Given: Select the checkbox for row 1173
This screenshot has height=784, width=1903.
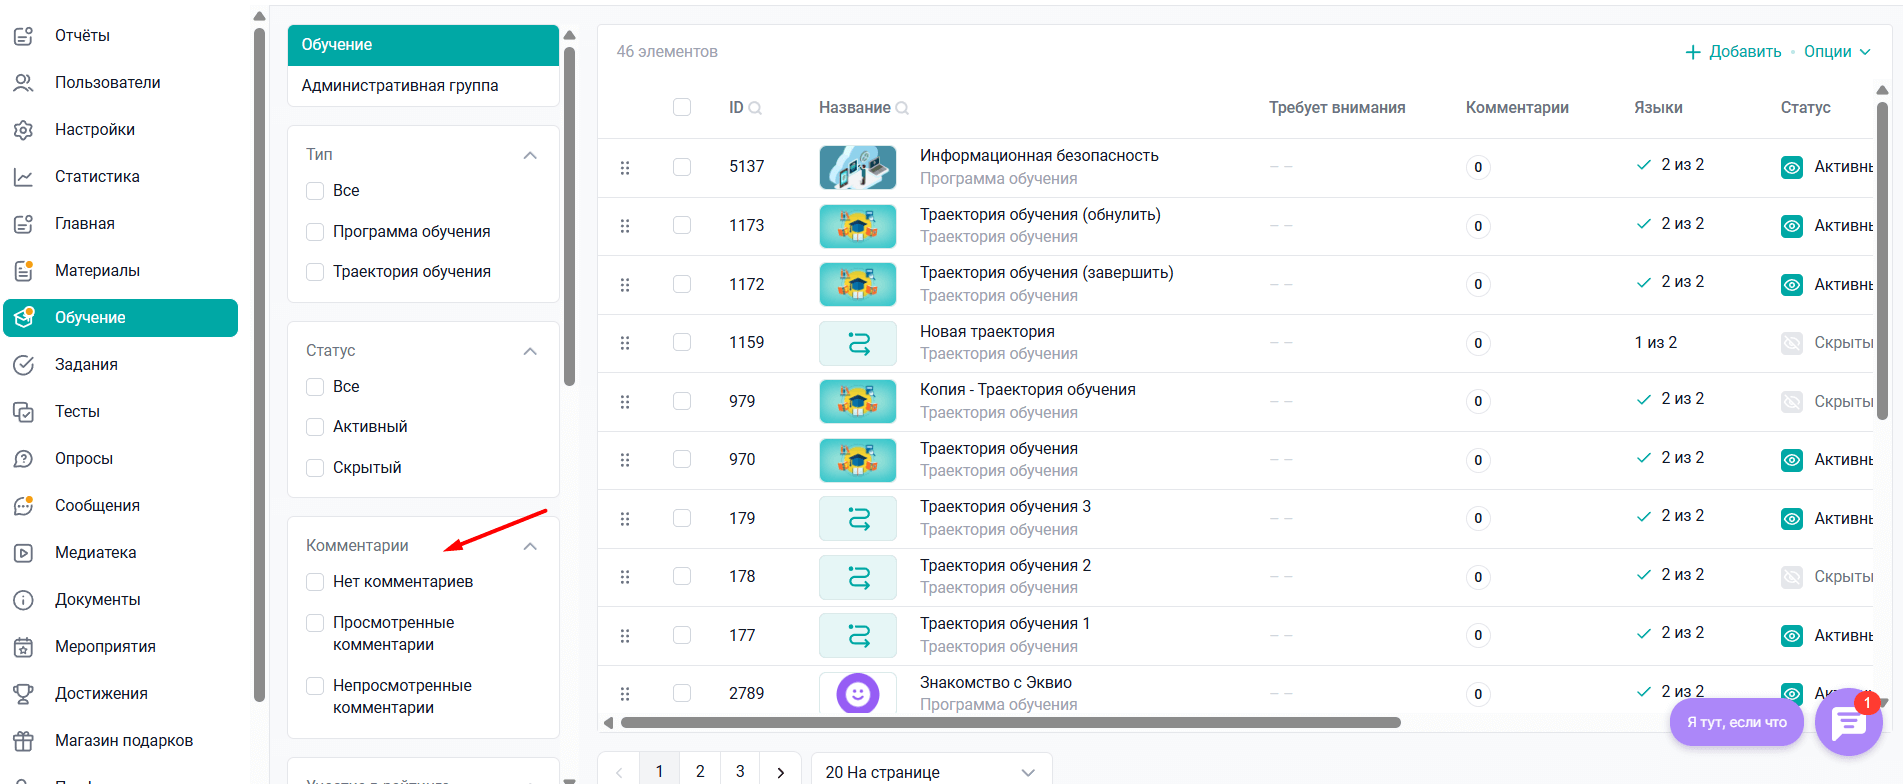Looking at the screenshot, I should click(682, 225).
